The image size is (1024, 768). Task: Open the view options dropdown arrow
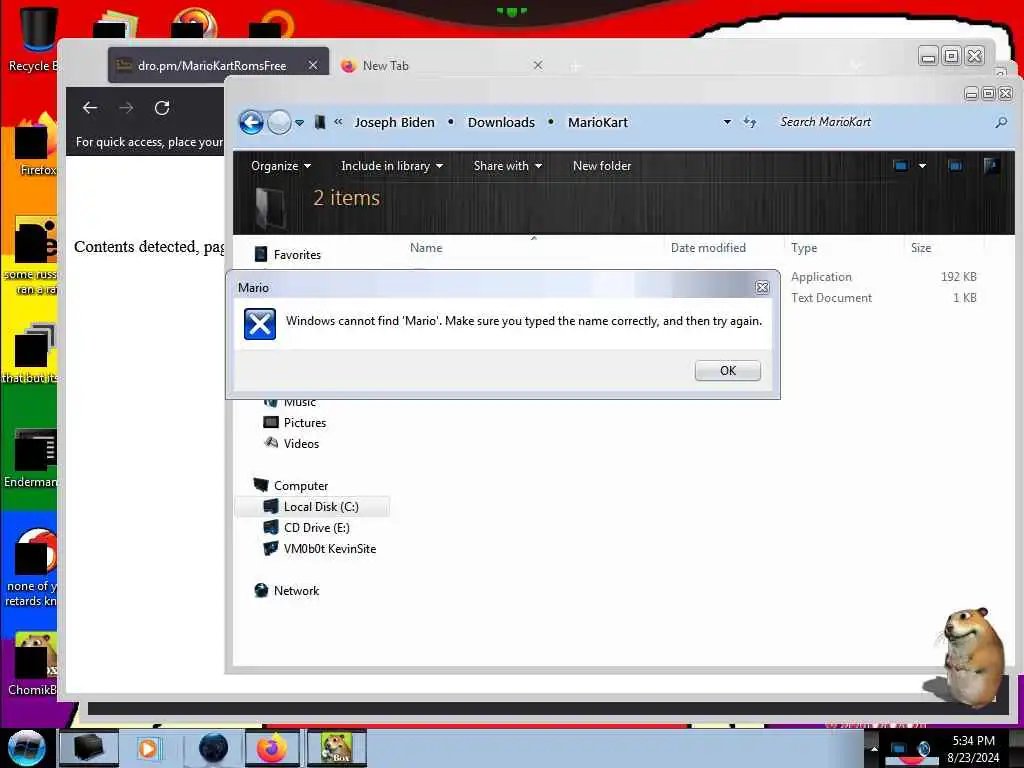(x=922, y=166)
